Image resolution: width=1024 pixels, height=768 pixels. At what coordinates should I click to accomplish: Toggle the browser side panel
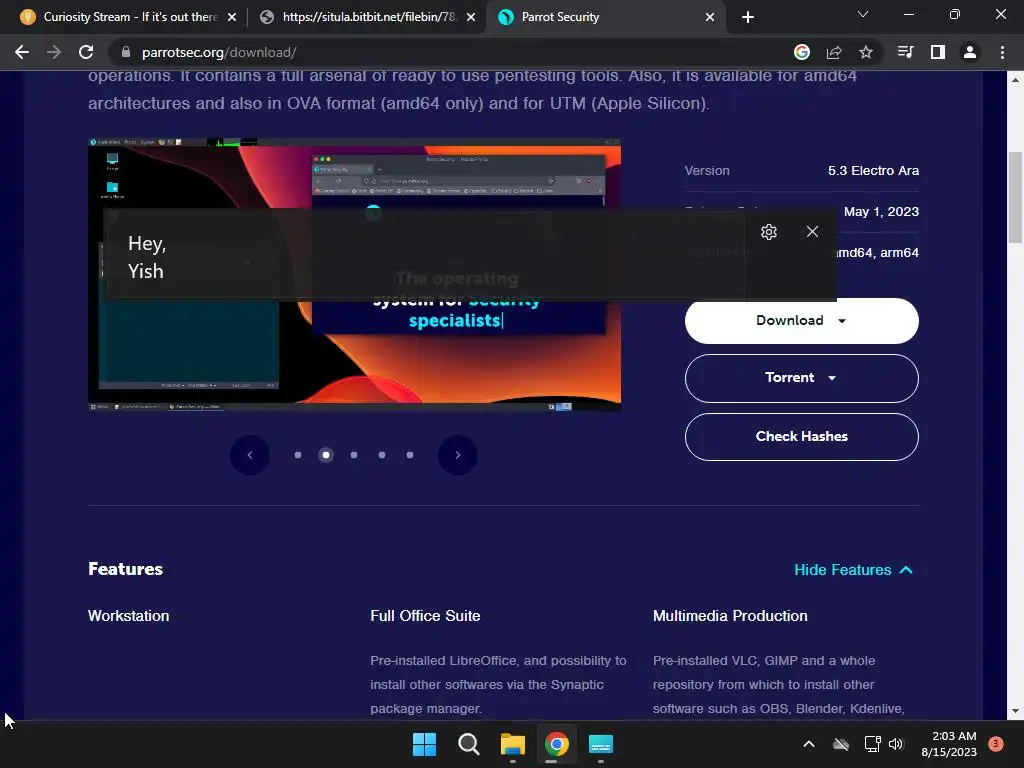(x=938, y=52)
